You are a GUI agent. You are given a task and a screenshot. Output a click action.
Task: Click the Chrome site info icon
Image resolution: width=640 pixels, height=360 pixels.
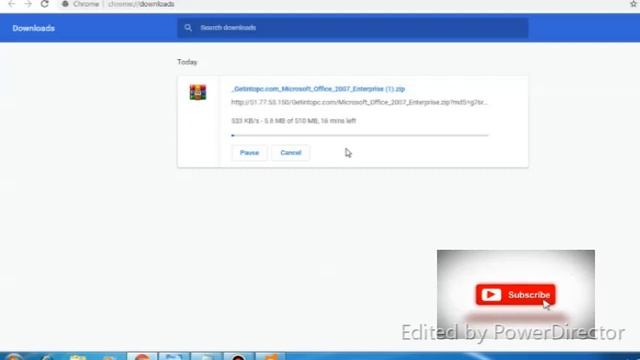coord(65,4)
